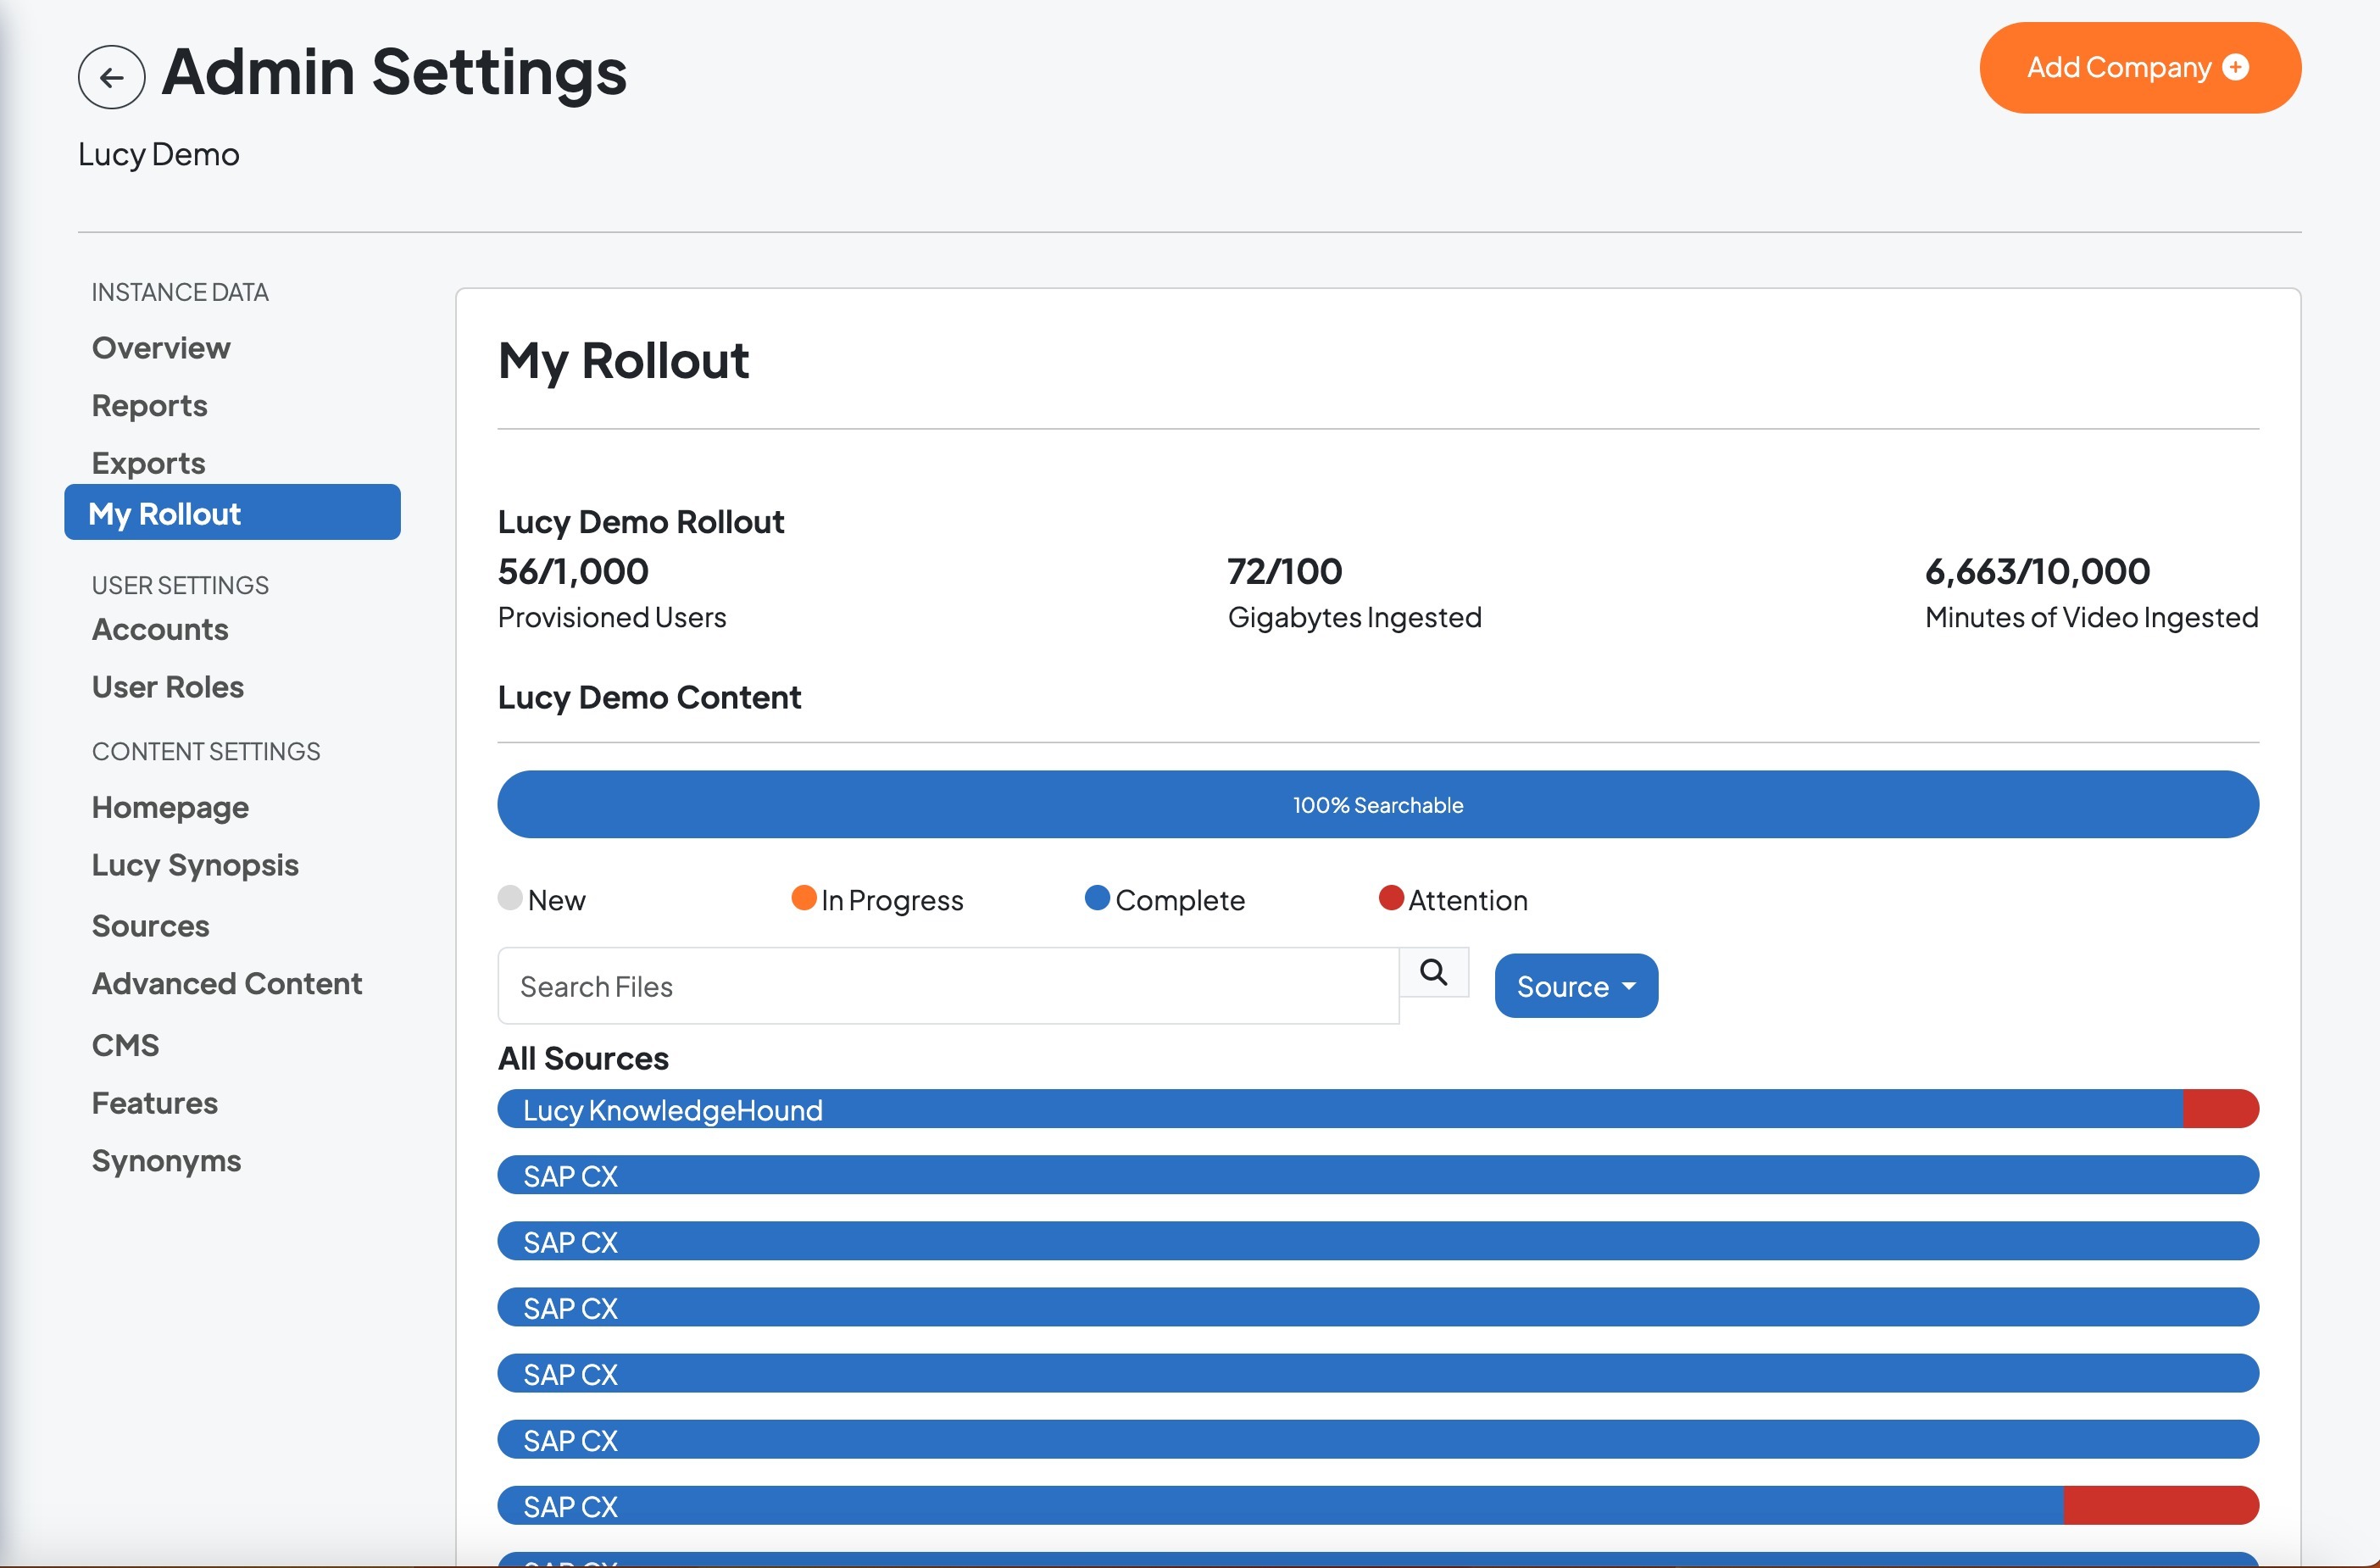Select the My Rollout menu item
2380x1568 pixels.
coord(232,513)
